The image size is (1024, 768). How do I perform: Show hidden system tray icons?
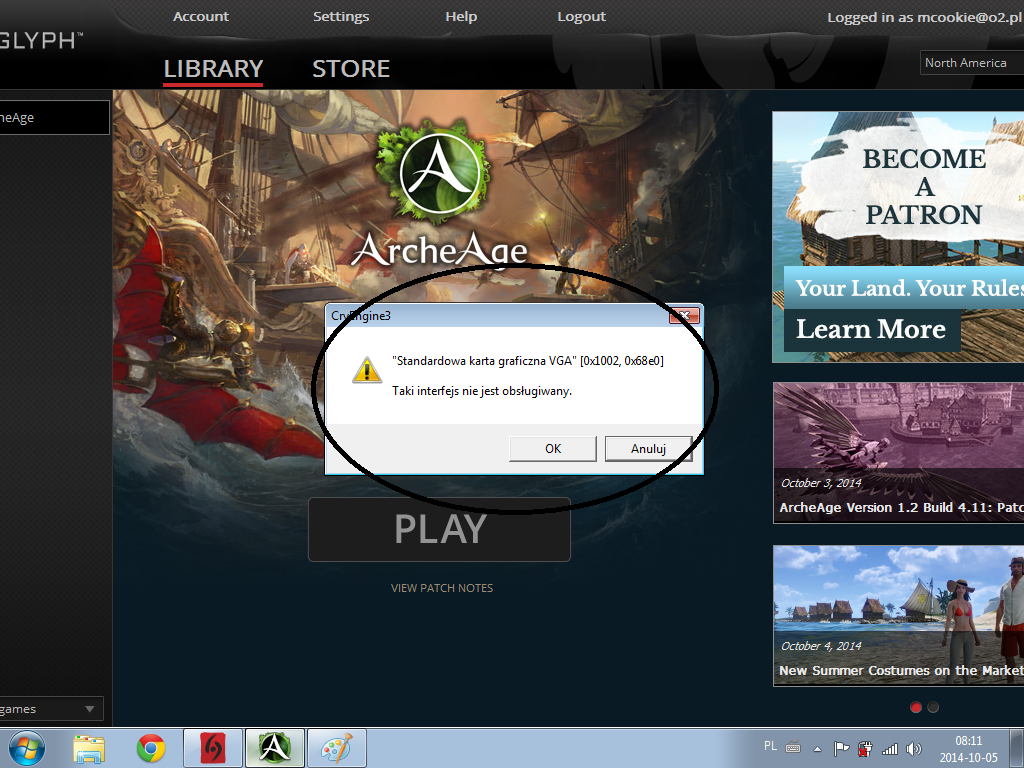click(x=817, y=749)
